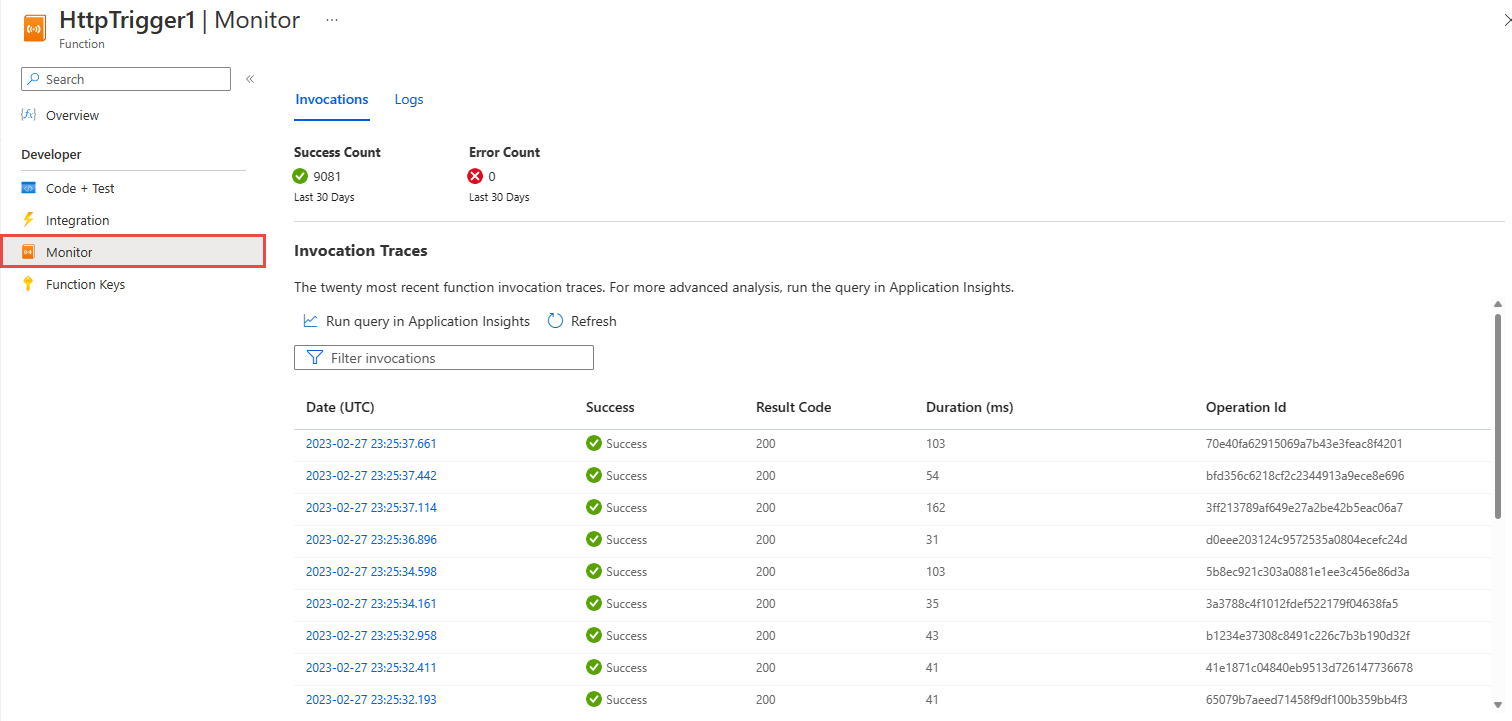Viewport: 1512px width, 721px height.
Task: Click the search magnifier in the sidebar
Action: coord(33,79)
